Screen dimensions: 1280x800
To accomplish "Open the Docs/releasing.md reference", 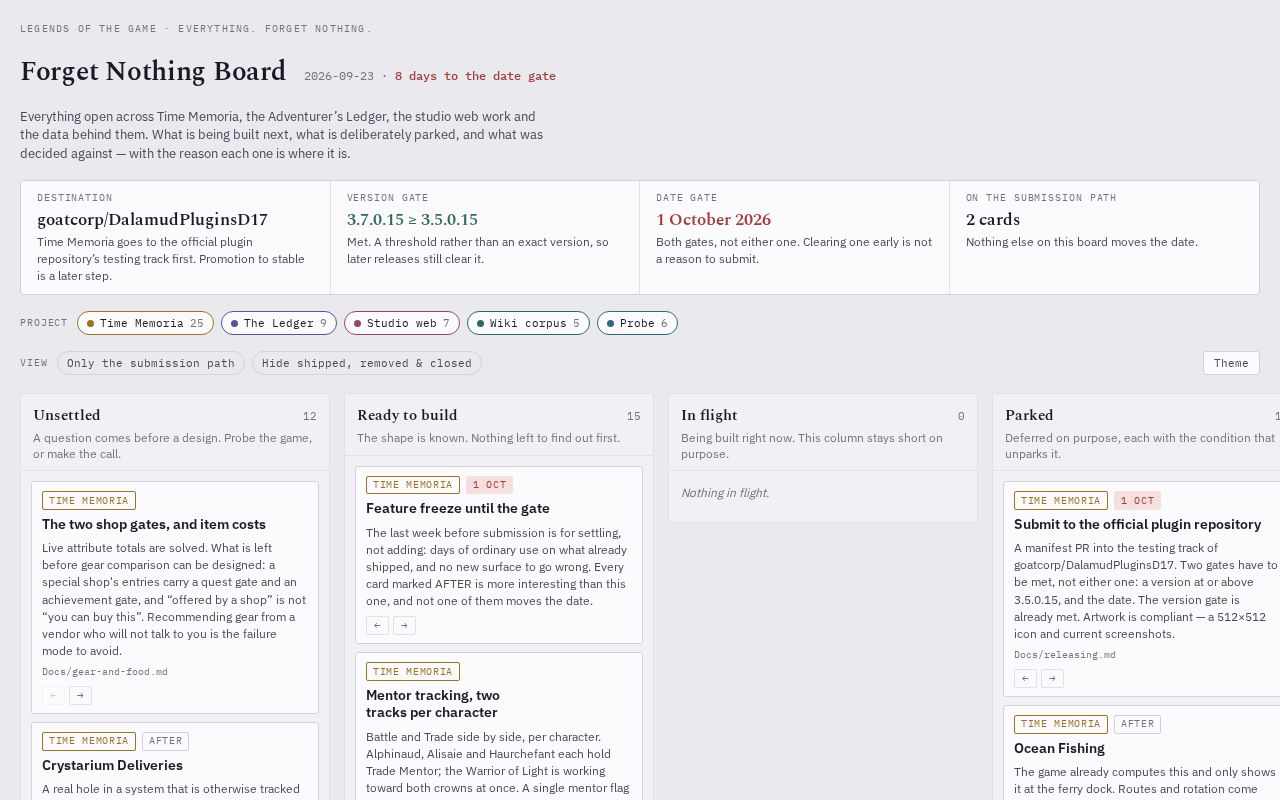I will click(x=1065, y=655).
